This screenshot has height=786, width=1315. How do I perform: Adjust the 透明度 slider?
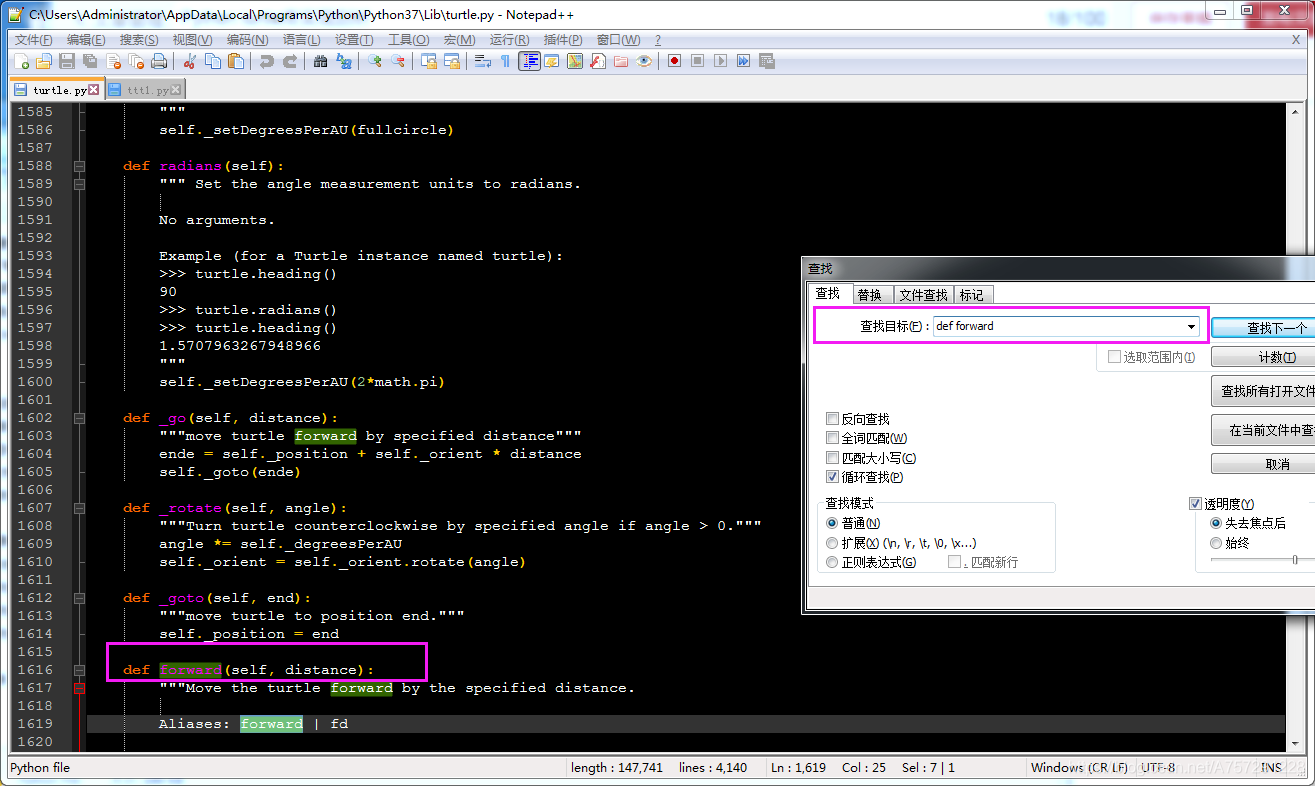tap(1295, 559)
